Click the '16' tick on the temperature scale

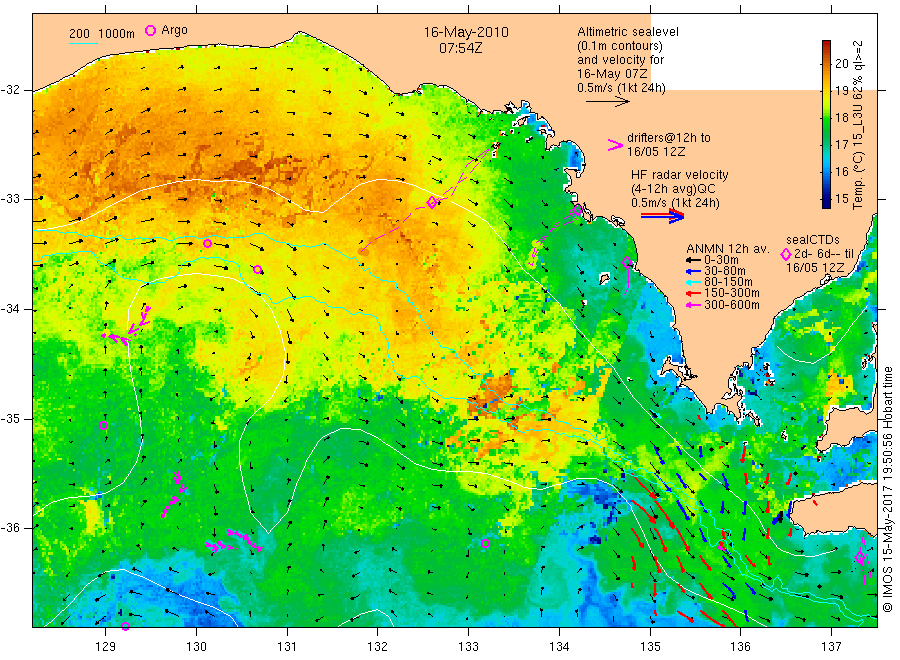tap(841, 172)
